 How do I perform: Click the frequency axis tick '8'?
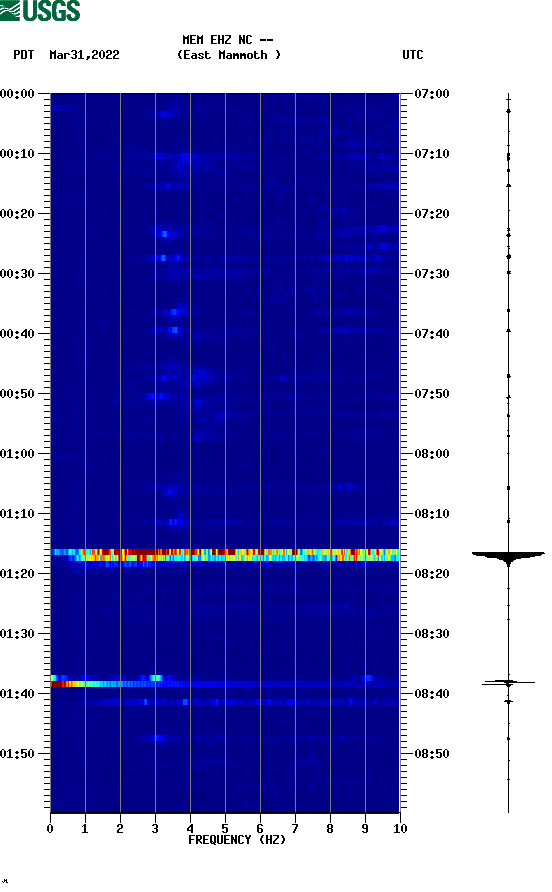click(x=330, y=829)
